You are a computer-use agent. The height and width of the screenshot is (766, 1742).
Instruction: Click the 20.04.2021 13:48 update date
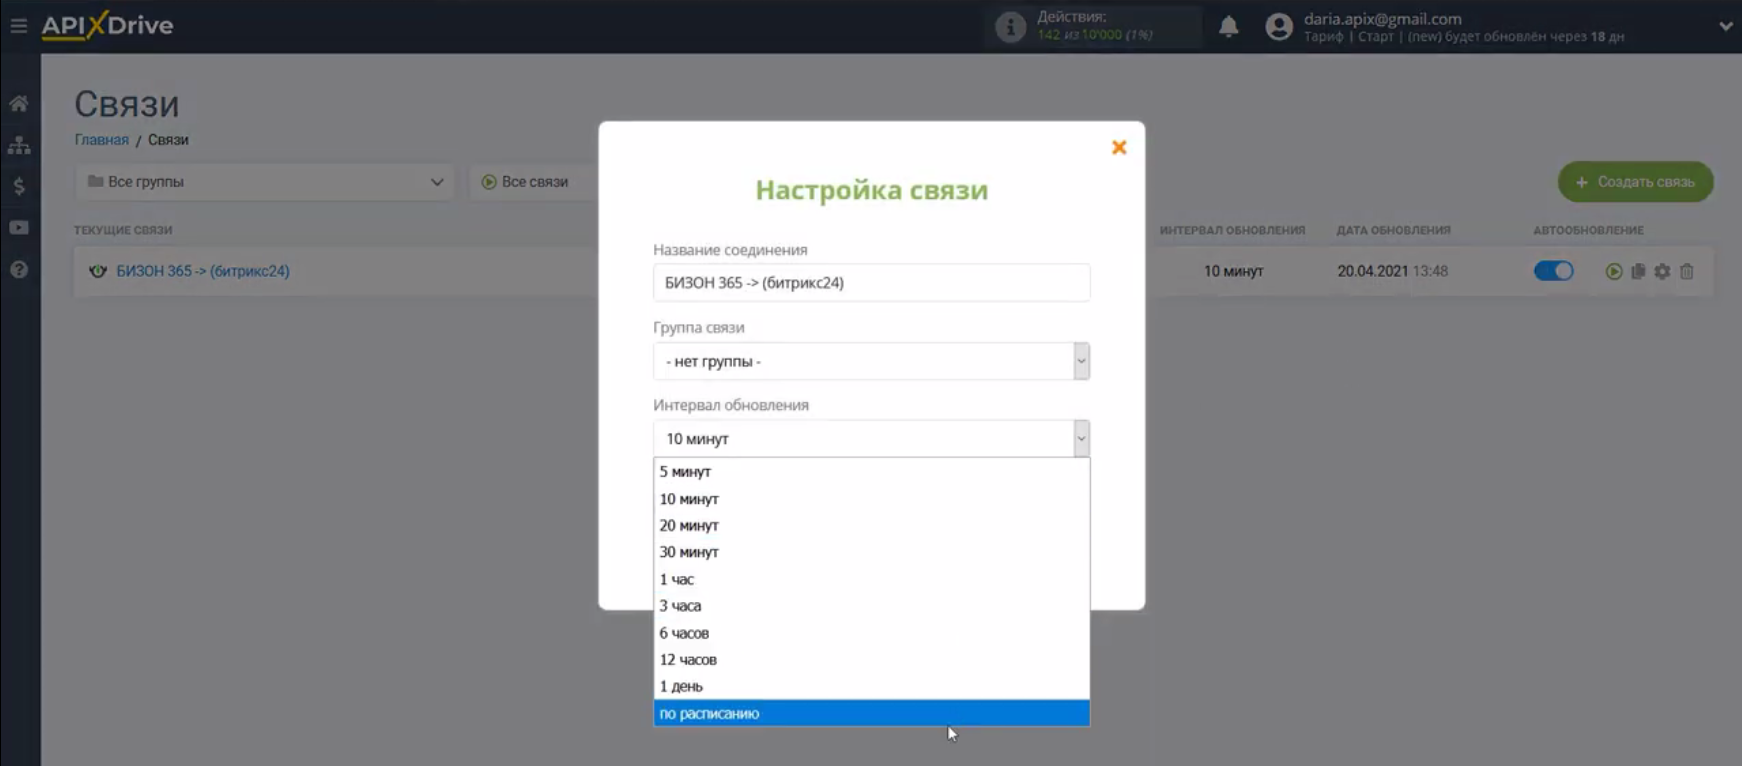tap(1393, 271)
